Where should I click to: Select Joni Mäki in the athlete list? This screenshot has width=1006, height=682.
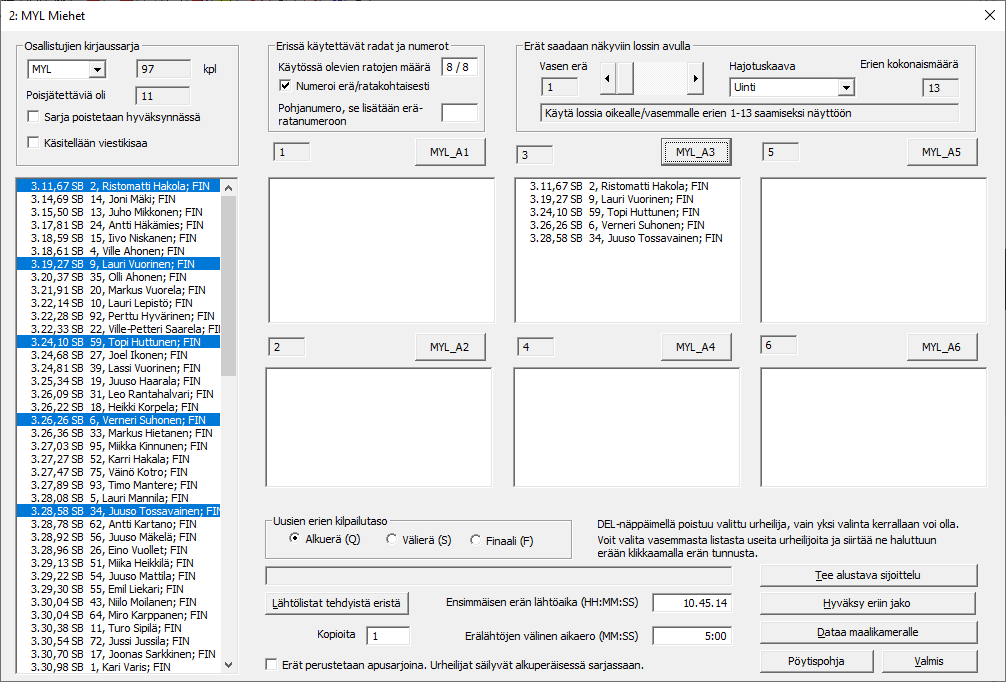tap(120, 199)
